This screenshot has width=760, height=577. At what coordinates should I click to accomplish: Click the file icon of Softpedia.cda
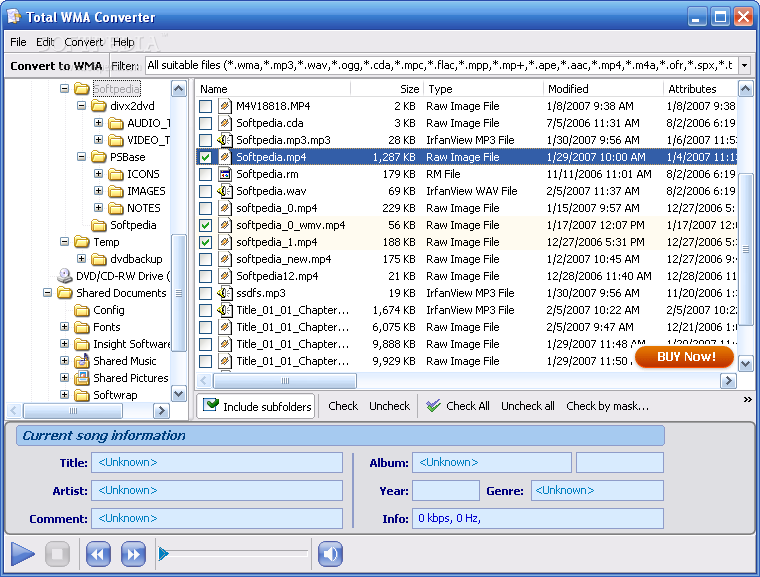click(x=224, y=123)
